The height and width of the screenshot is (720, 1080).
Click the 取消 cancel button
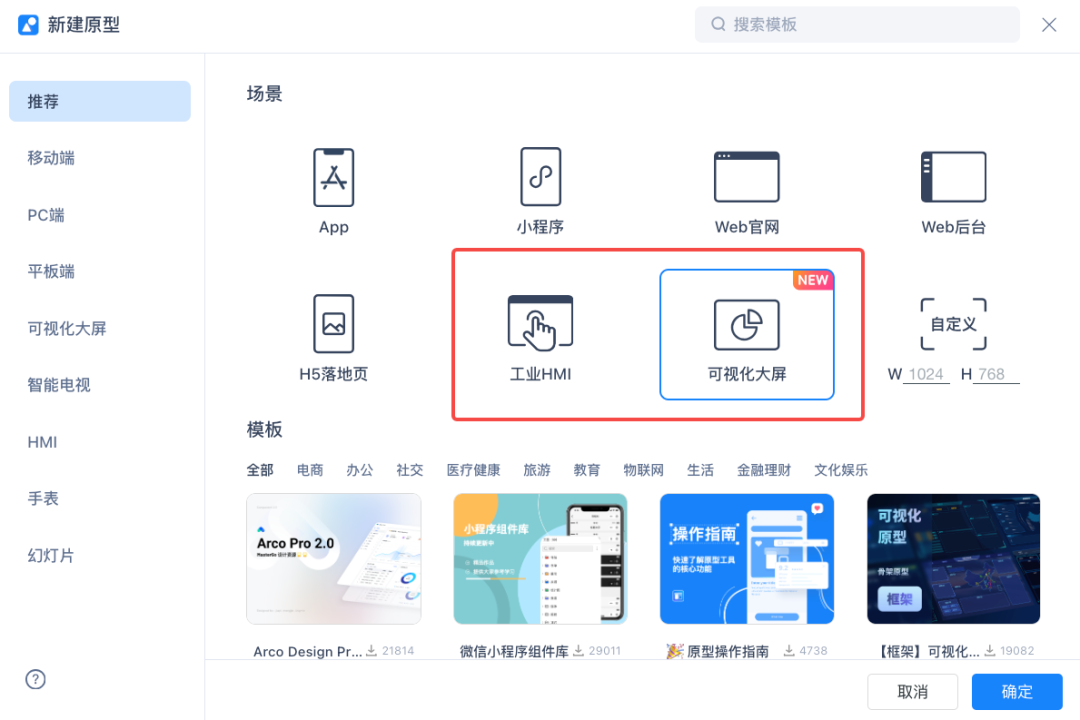913,691
